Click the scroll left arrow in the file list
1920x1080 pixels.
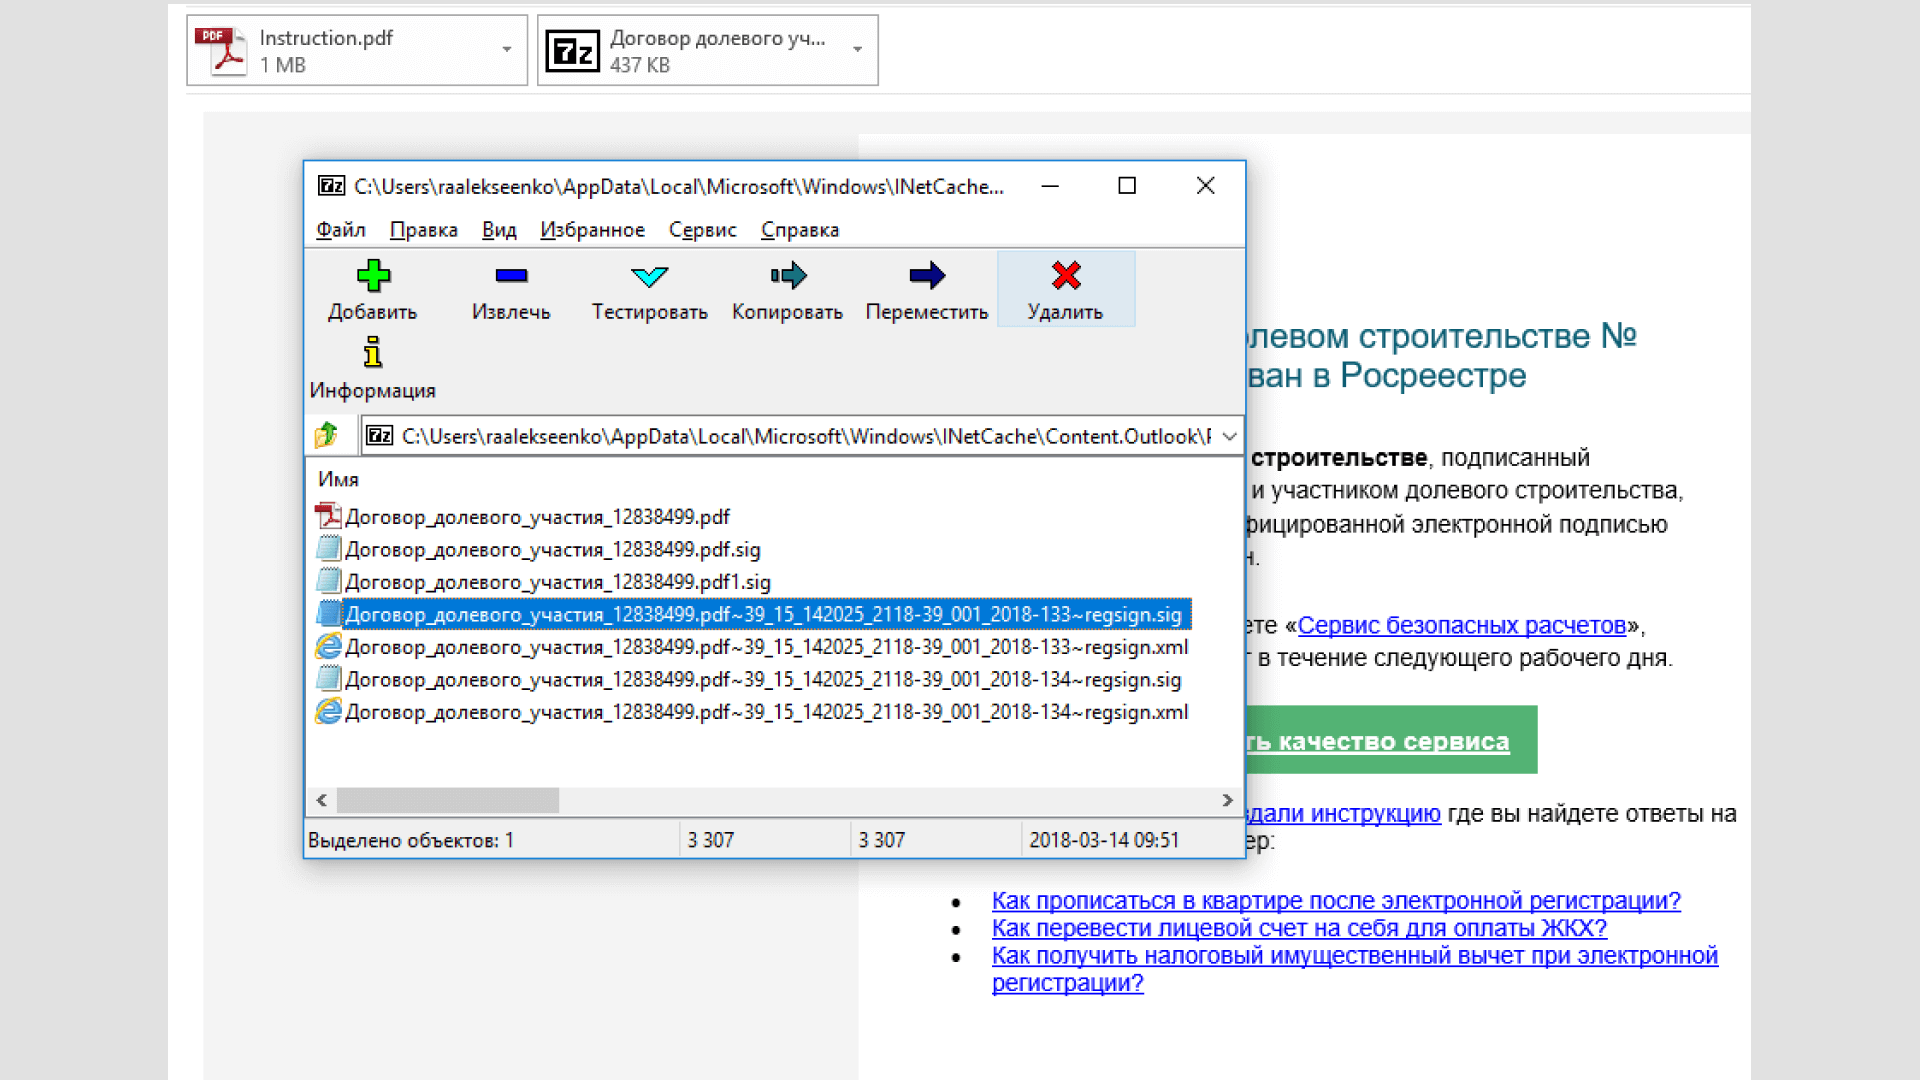click(321, 800)
